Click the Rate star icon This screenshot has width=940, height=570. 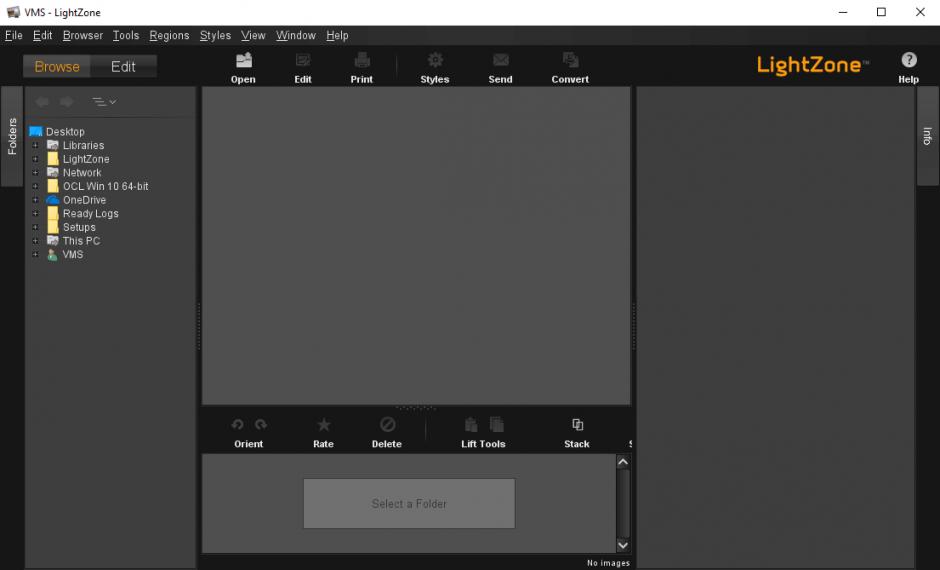[323, 424]
